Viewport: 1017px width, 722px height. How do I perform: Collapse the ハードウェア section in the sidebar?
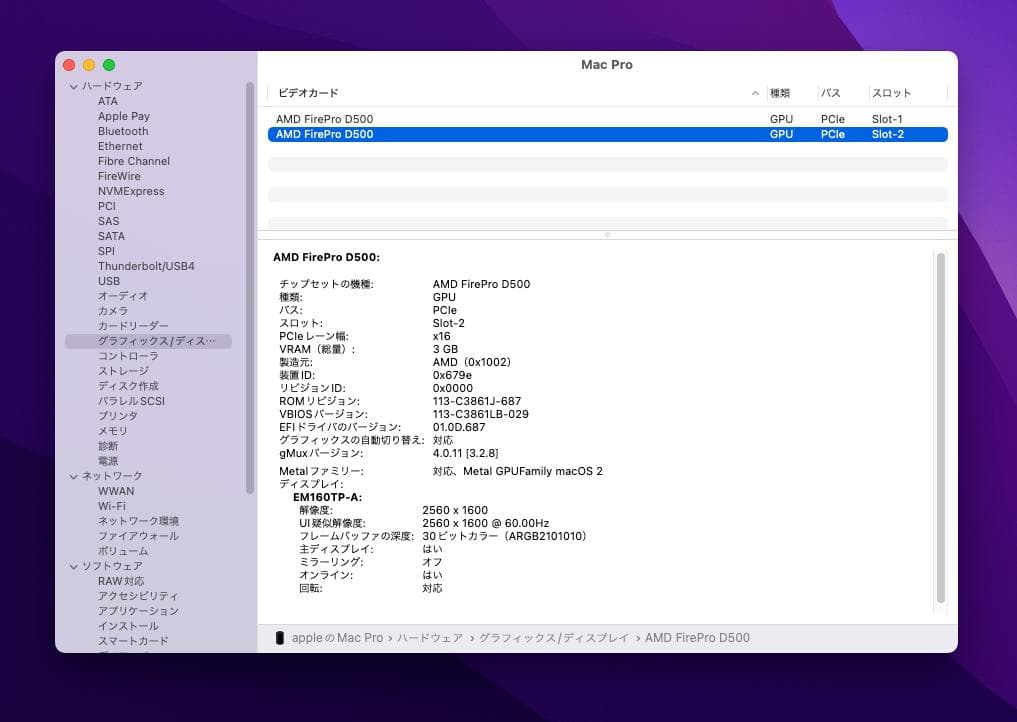pos(73,86)
